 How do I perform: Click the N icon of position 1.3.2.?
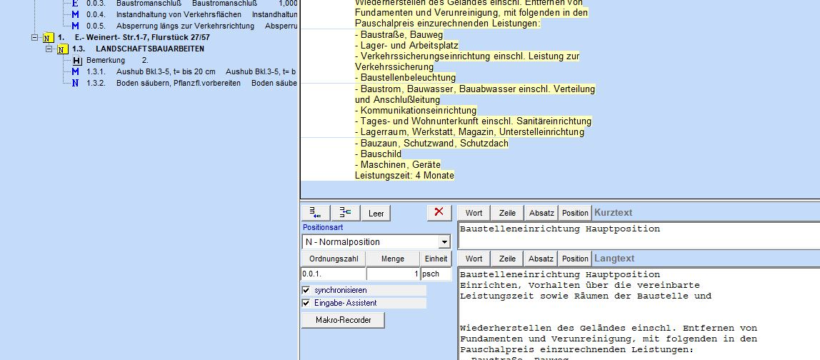(75, 83)
